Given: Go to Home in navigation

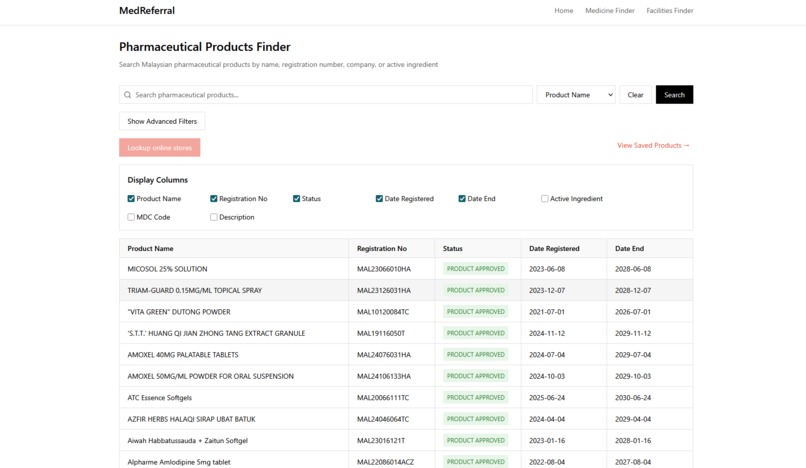Looking at the screenshot, I should coord(563,10).
